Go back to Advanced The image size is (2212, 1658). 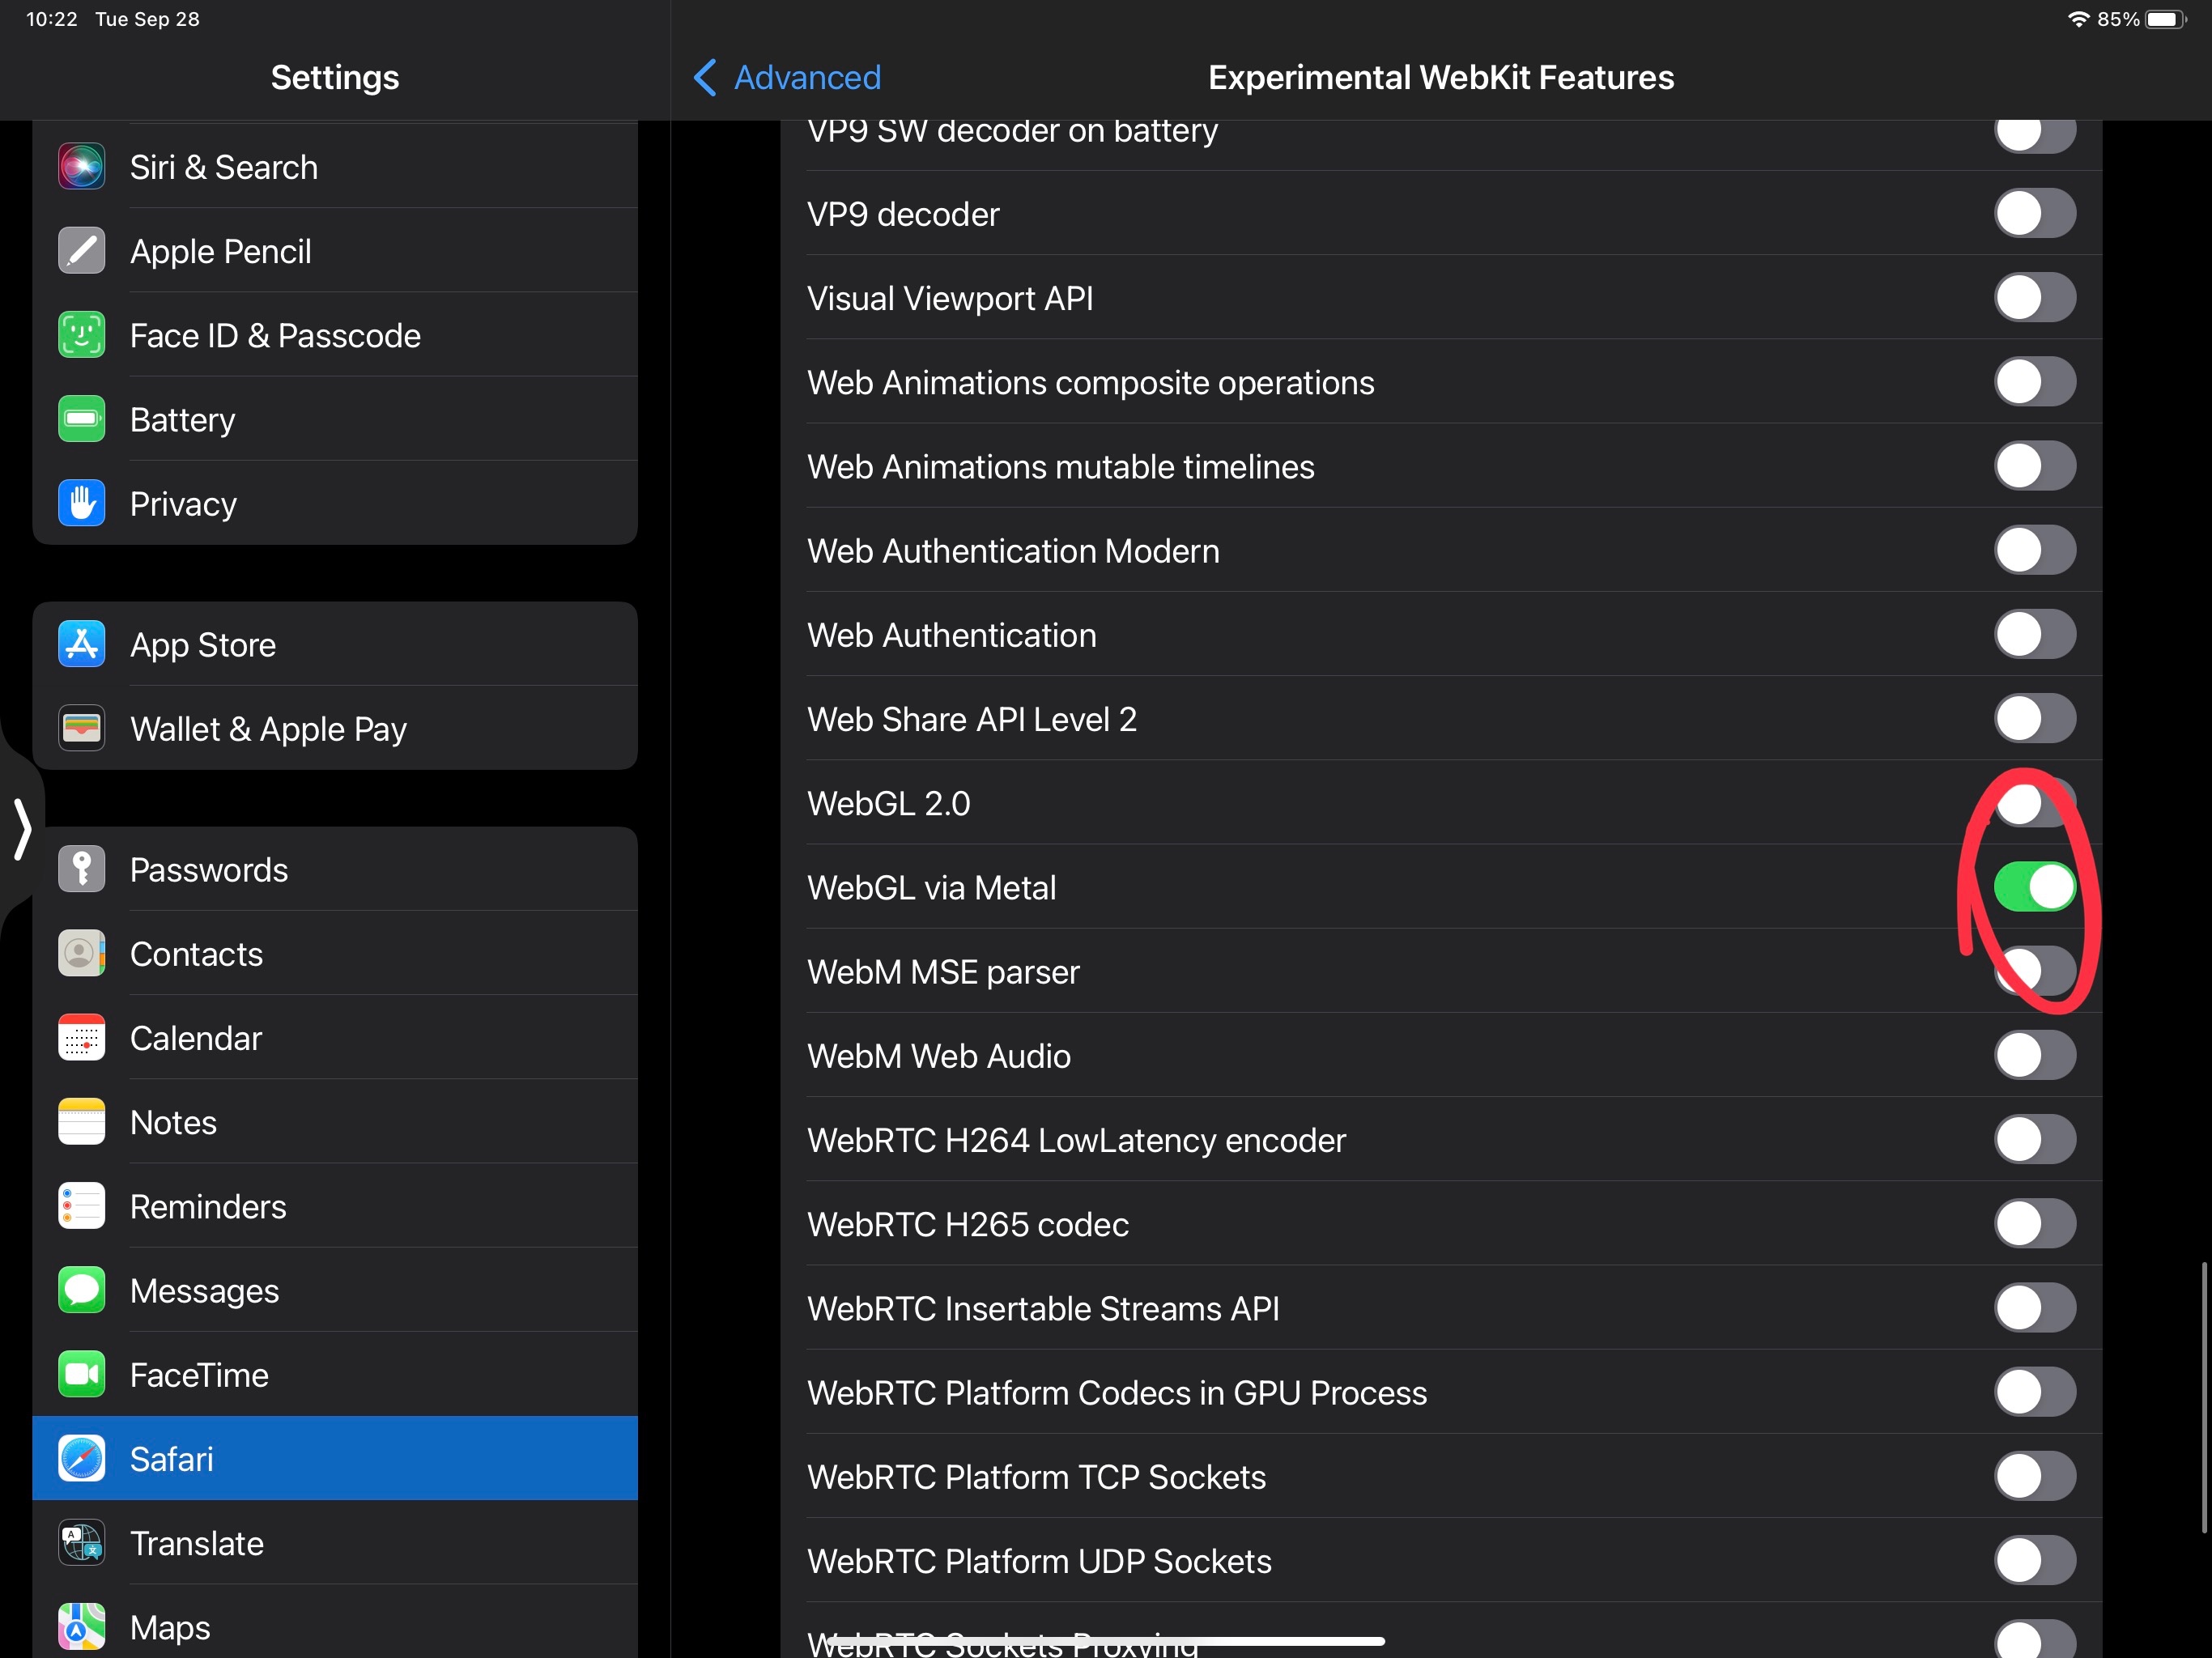click(787, 77)
